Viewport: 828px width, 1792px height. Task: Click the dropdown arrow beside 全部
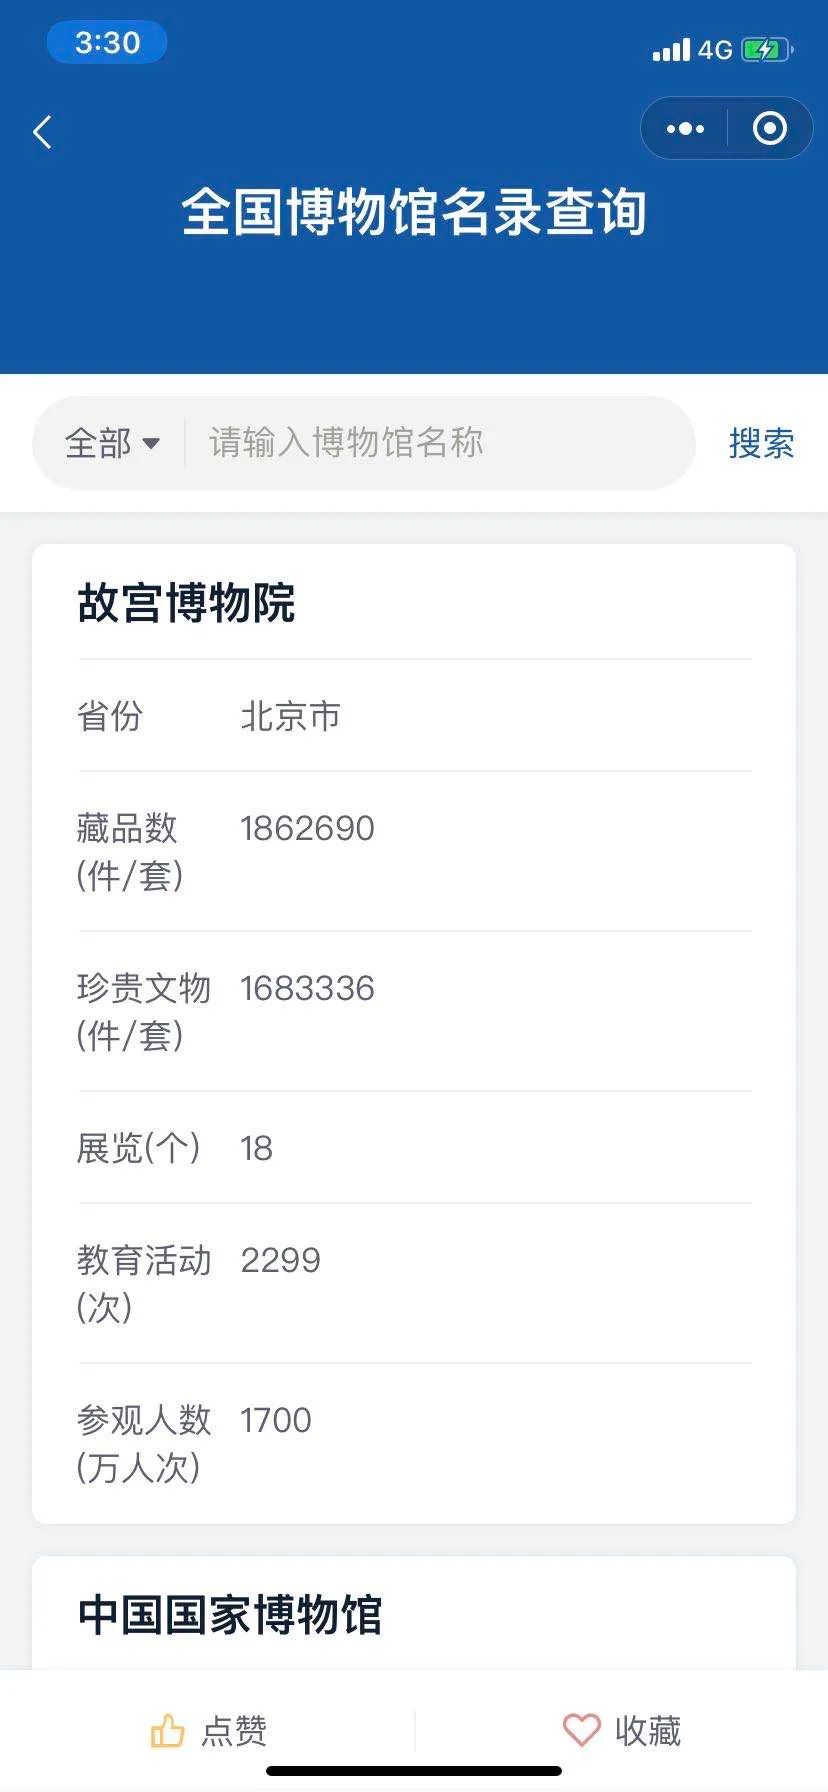coord(151,443)
